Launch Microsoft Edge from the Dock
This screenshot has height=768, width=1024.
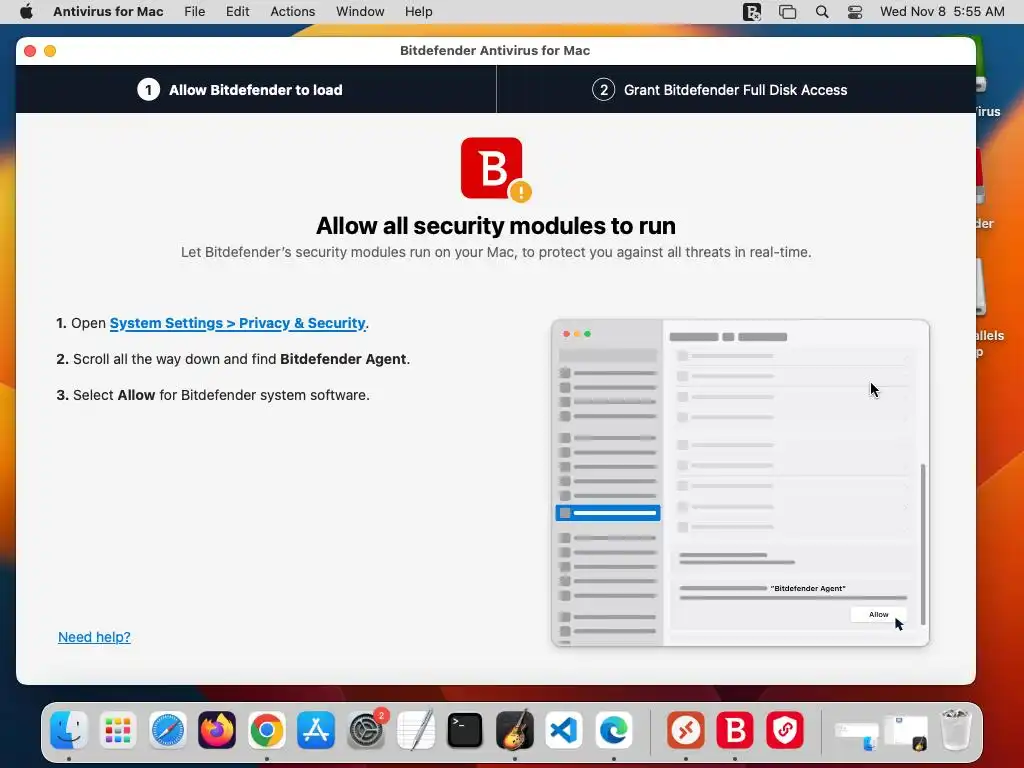tap(614, 730)
